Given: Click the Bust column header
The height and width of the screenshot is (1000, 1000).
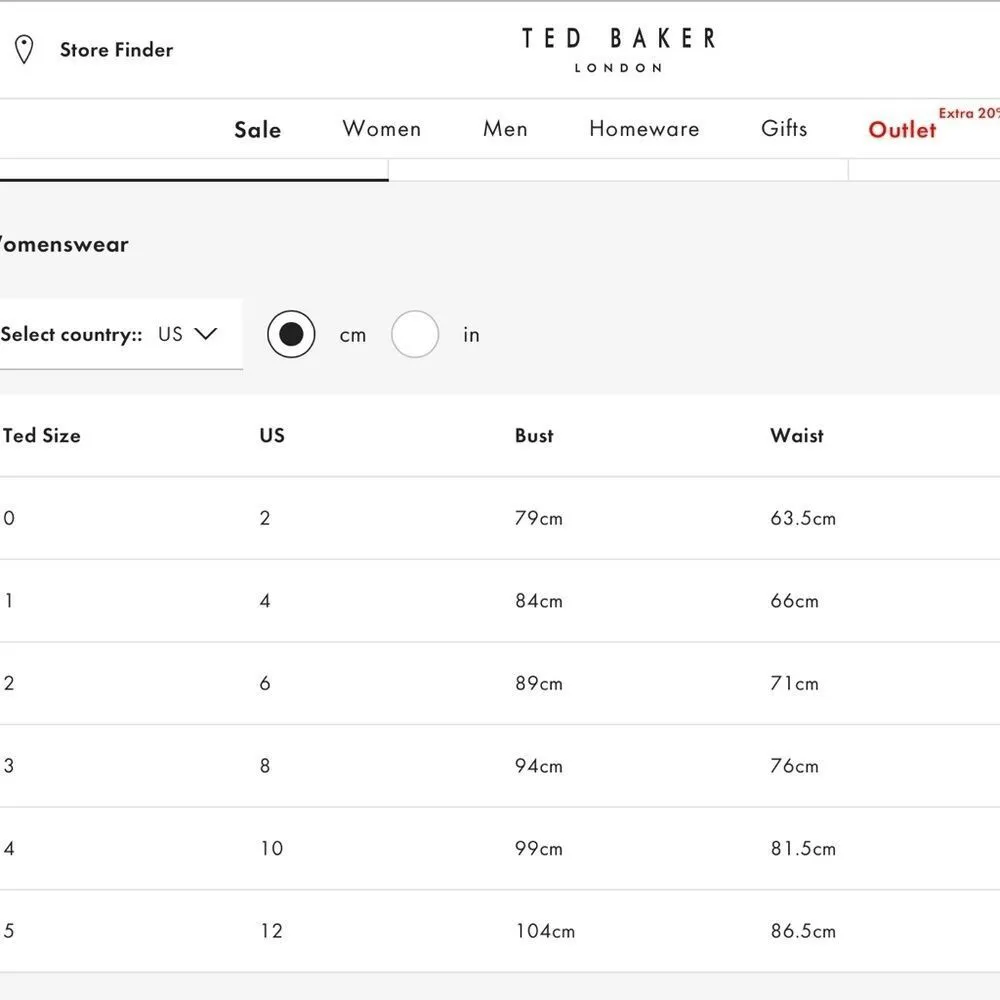Looking at the screenshot, I should (x=534, y=436).
